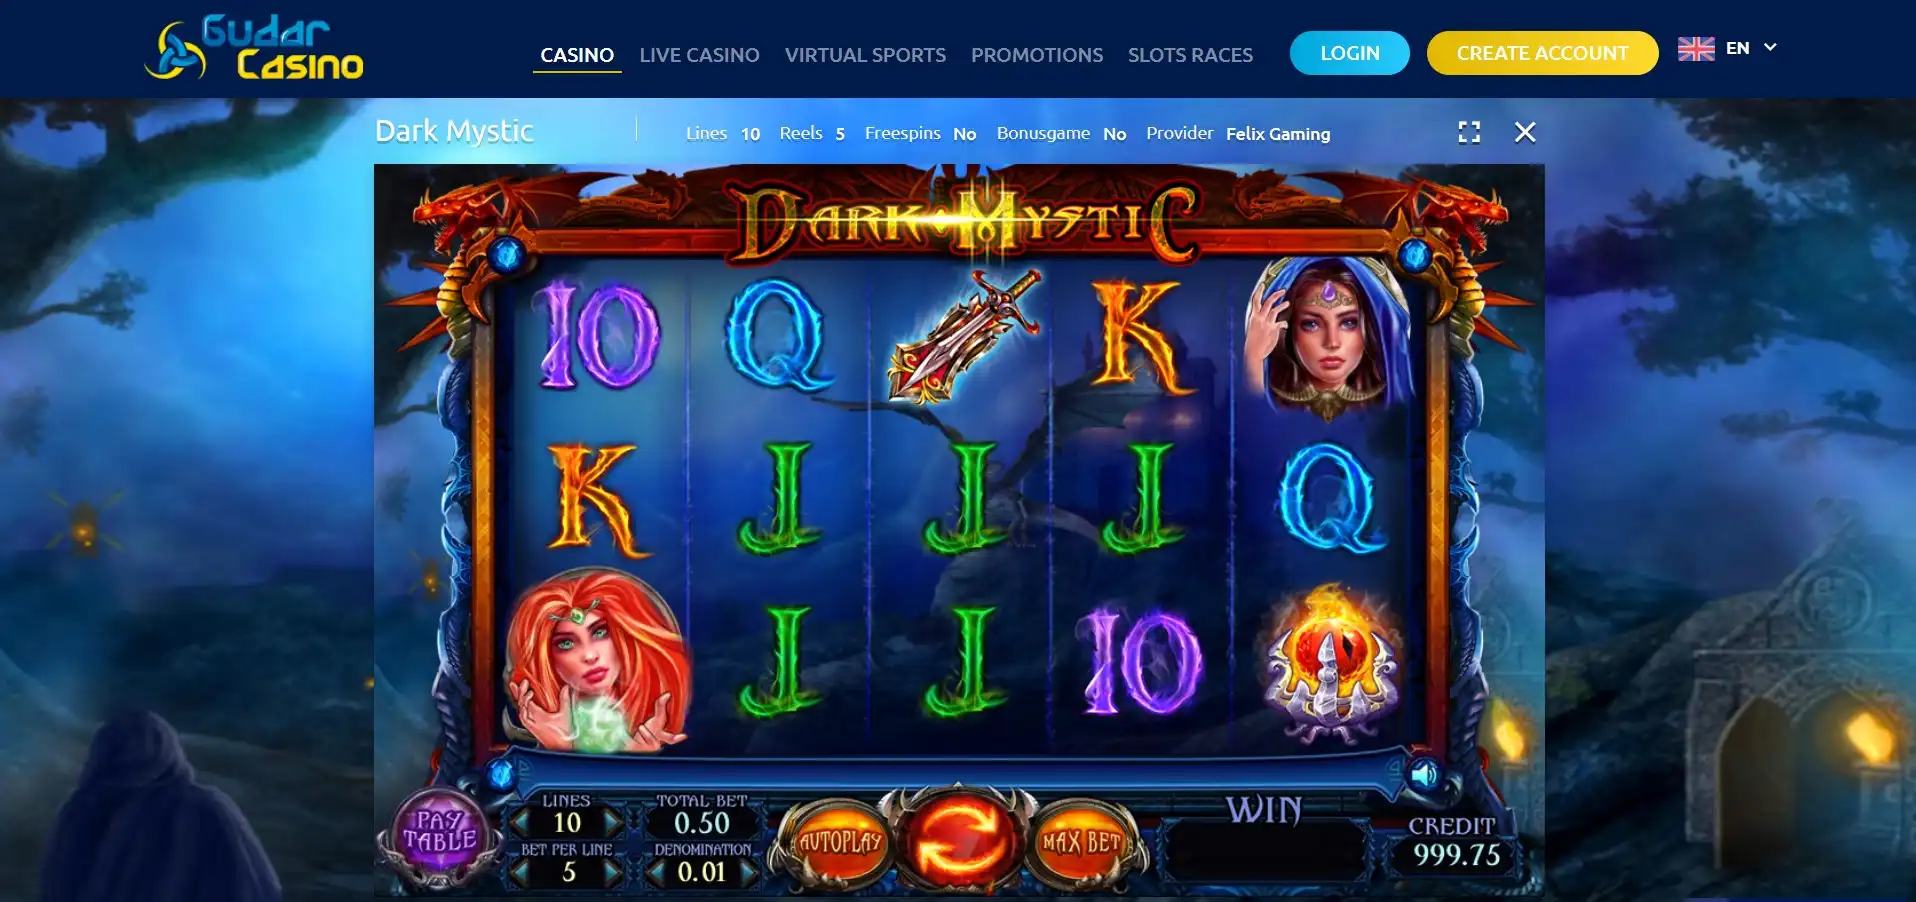The width and height of the screenshot is (1916, 902).
Task: Lower the Bet Per Line value
Action: (521, 872)
